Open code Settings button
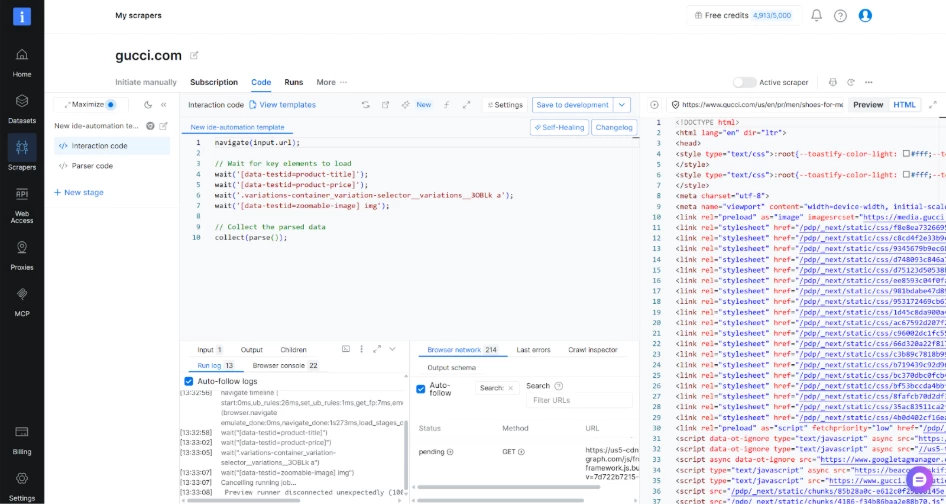946x504 pixels. tap(505, 104)
